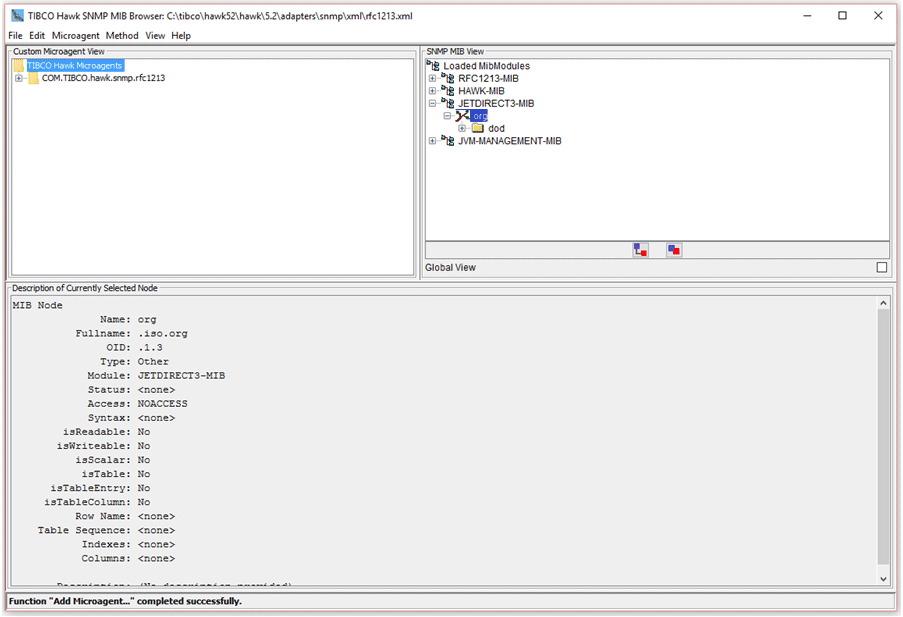Open the Help menu
Screen dimensions: 903x617
click(x=181, y=36)
